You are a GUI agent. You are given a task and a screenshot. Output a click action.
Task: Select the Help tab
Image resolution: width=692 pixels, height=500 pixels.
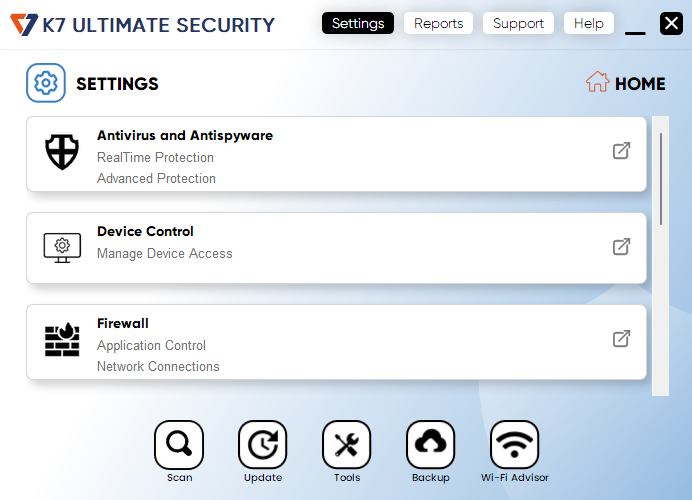coord(589,23)
